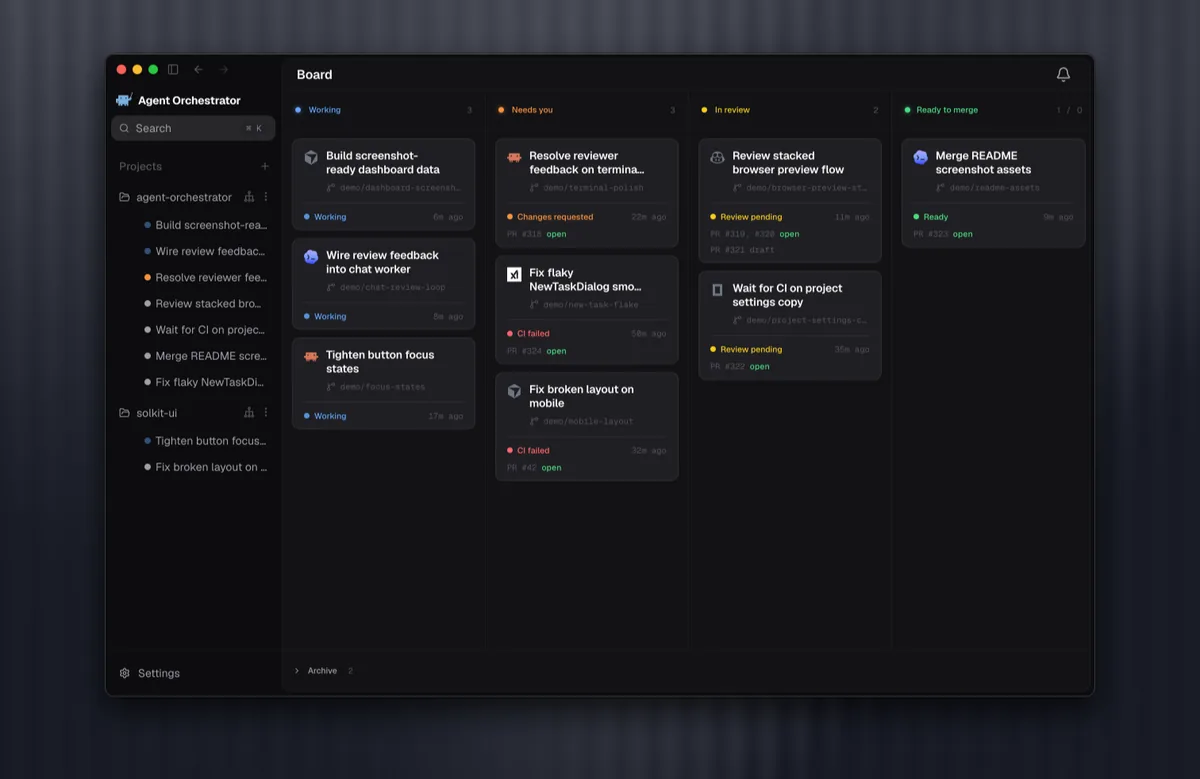Open solkit-ui three-dot menu
Image resolution: width=1200 pixels, height=779 pixels.
(x=266, y=412)
